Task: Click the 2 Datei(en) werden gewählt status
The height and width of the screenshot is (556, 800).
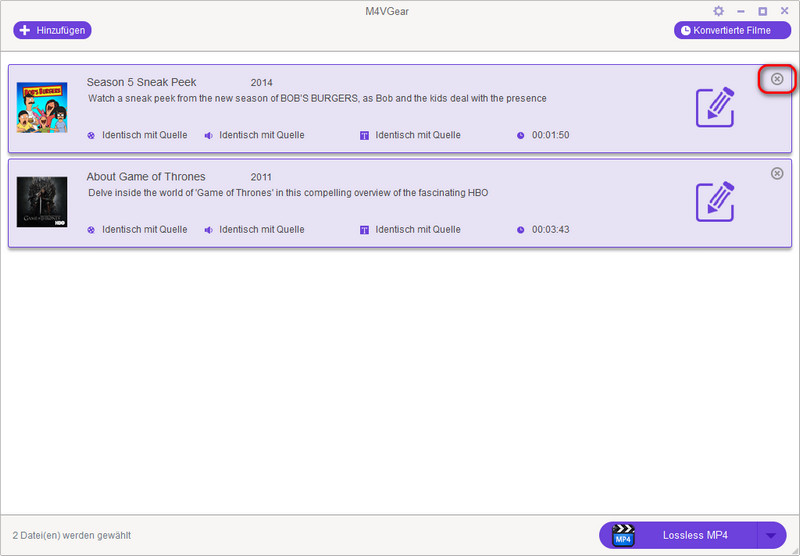Action: click(71, 535)
